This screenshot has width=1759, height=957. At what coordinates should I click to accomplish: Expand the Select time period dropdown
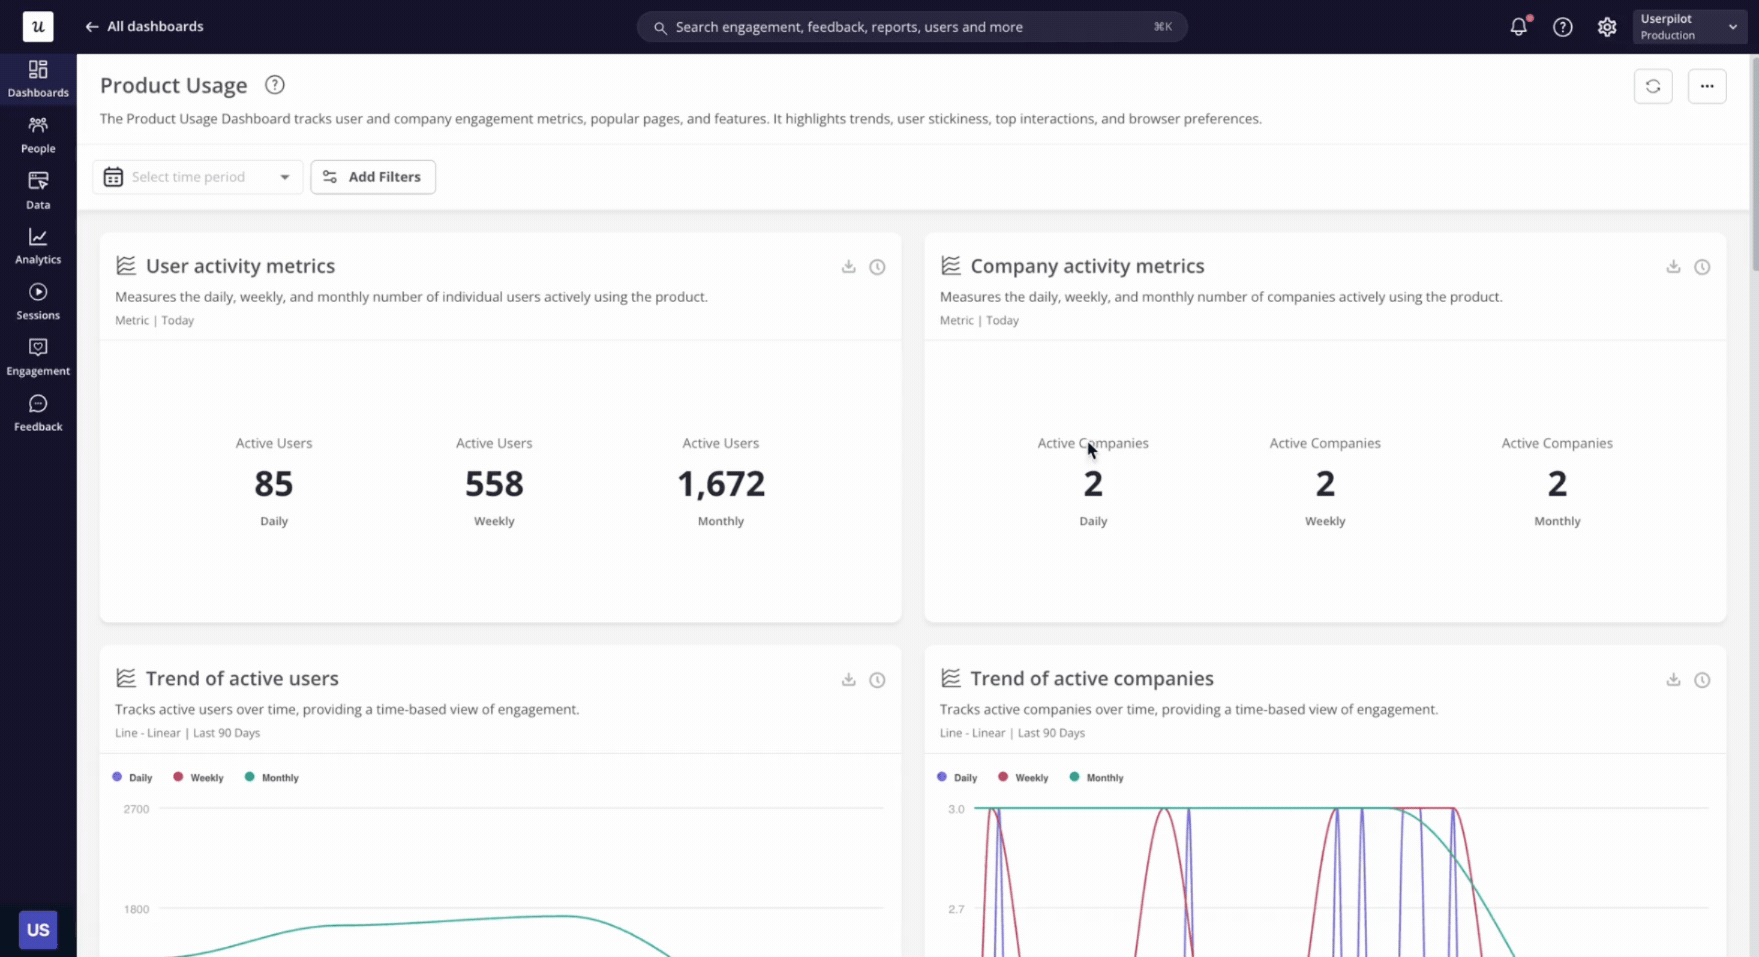click(x=198, y=177)
